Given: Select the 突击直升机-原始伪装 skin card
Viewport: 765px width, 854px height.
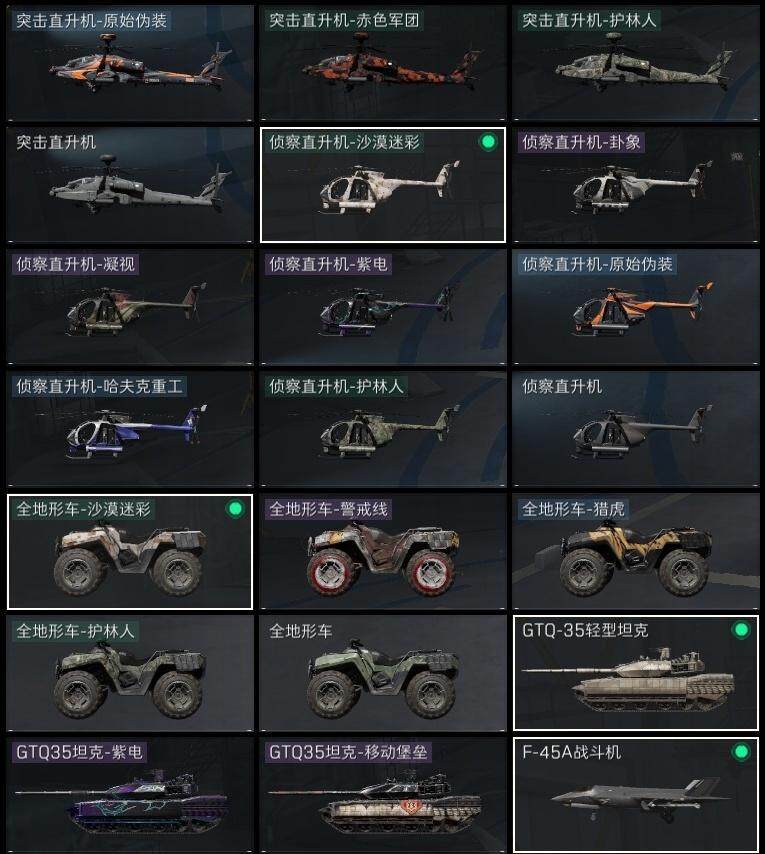Looking at the screenshot, I should pyautogui.click(x=130, y=63).
